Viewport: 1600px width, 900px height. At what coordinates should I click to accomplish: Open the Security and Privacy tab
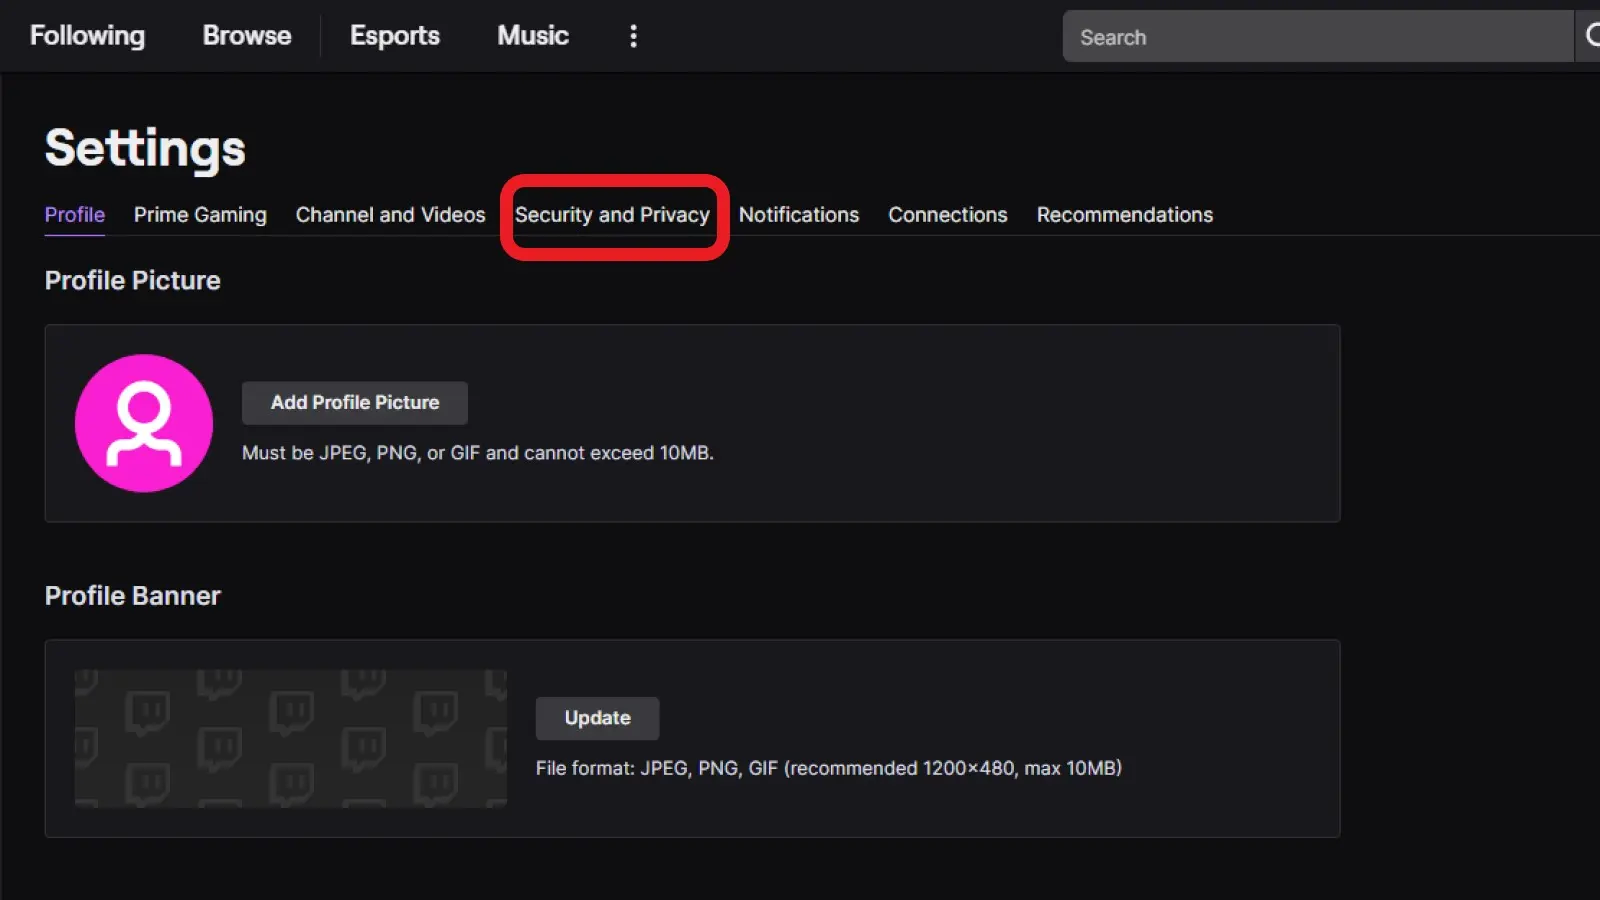[612, 215]
